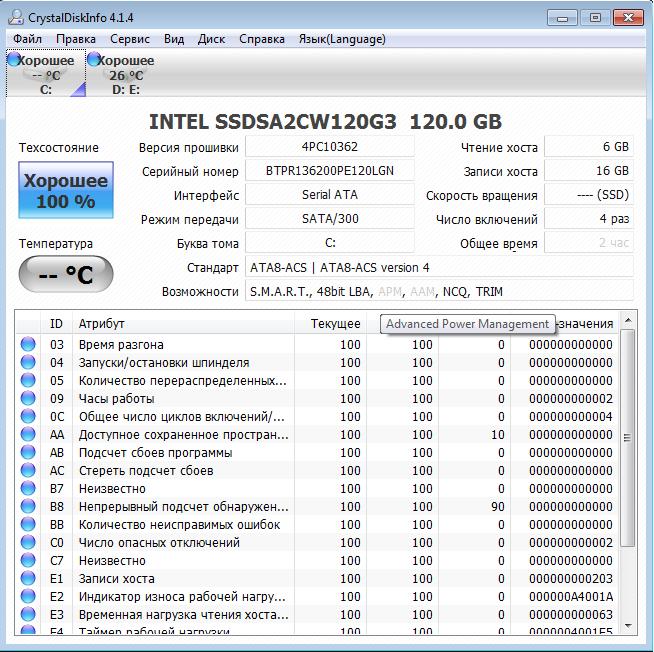
Task: Click status orb for E1 Записи хоста
Action: click(x=28, y=578)
